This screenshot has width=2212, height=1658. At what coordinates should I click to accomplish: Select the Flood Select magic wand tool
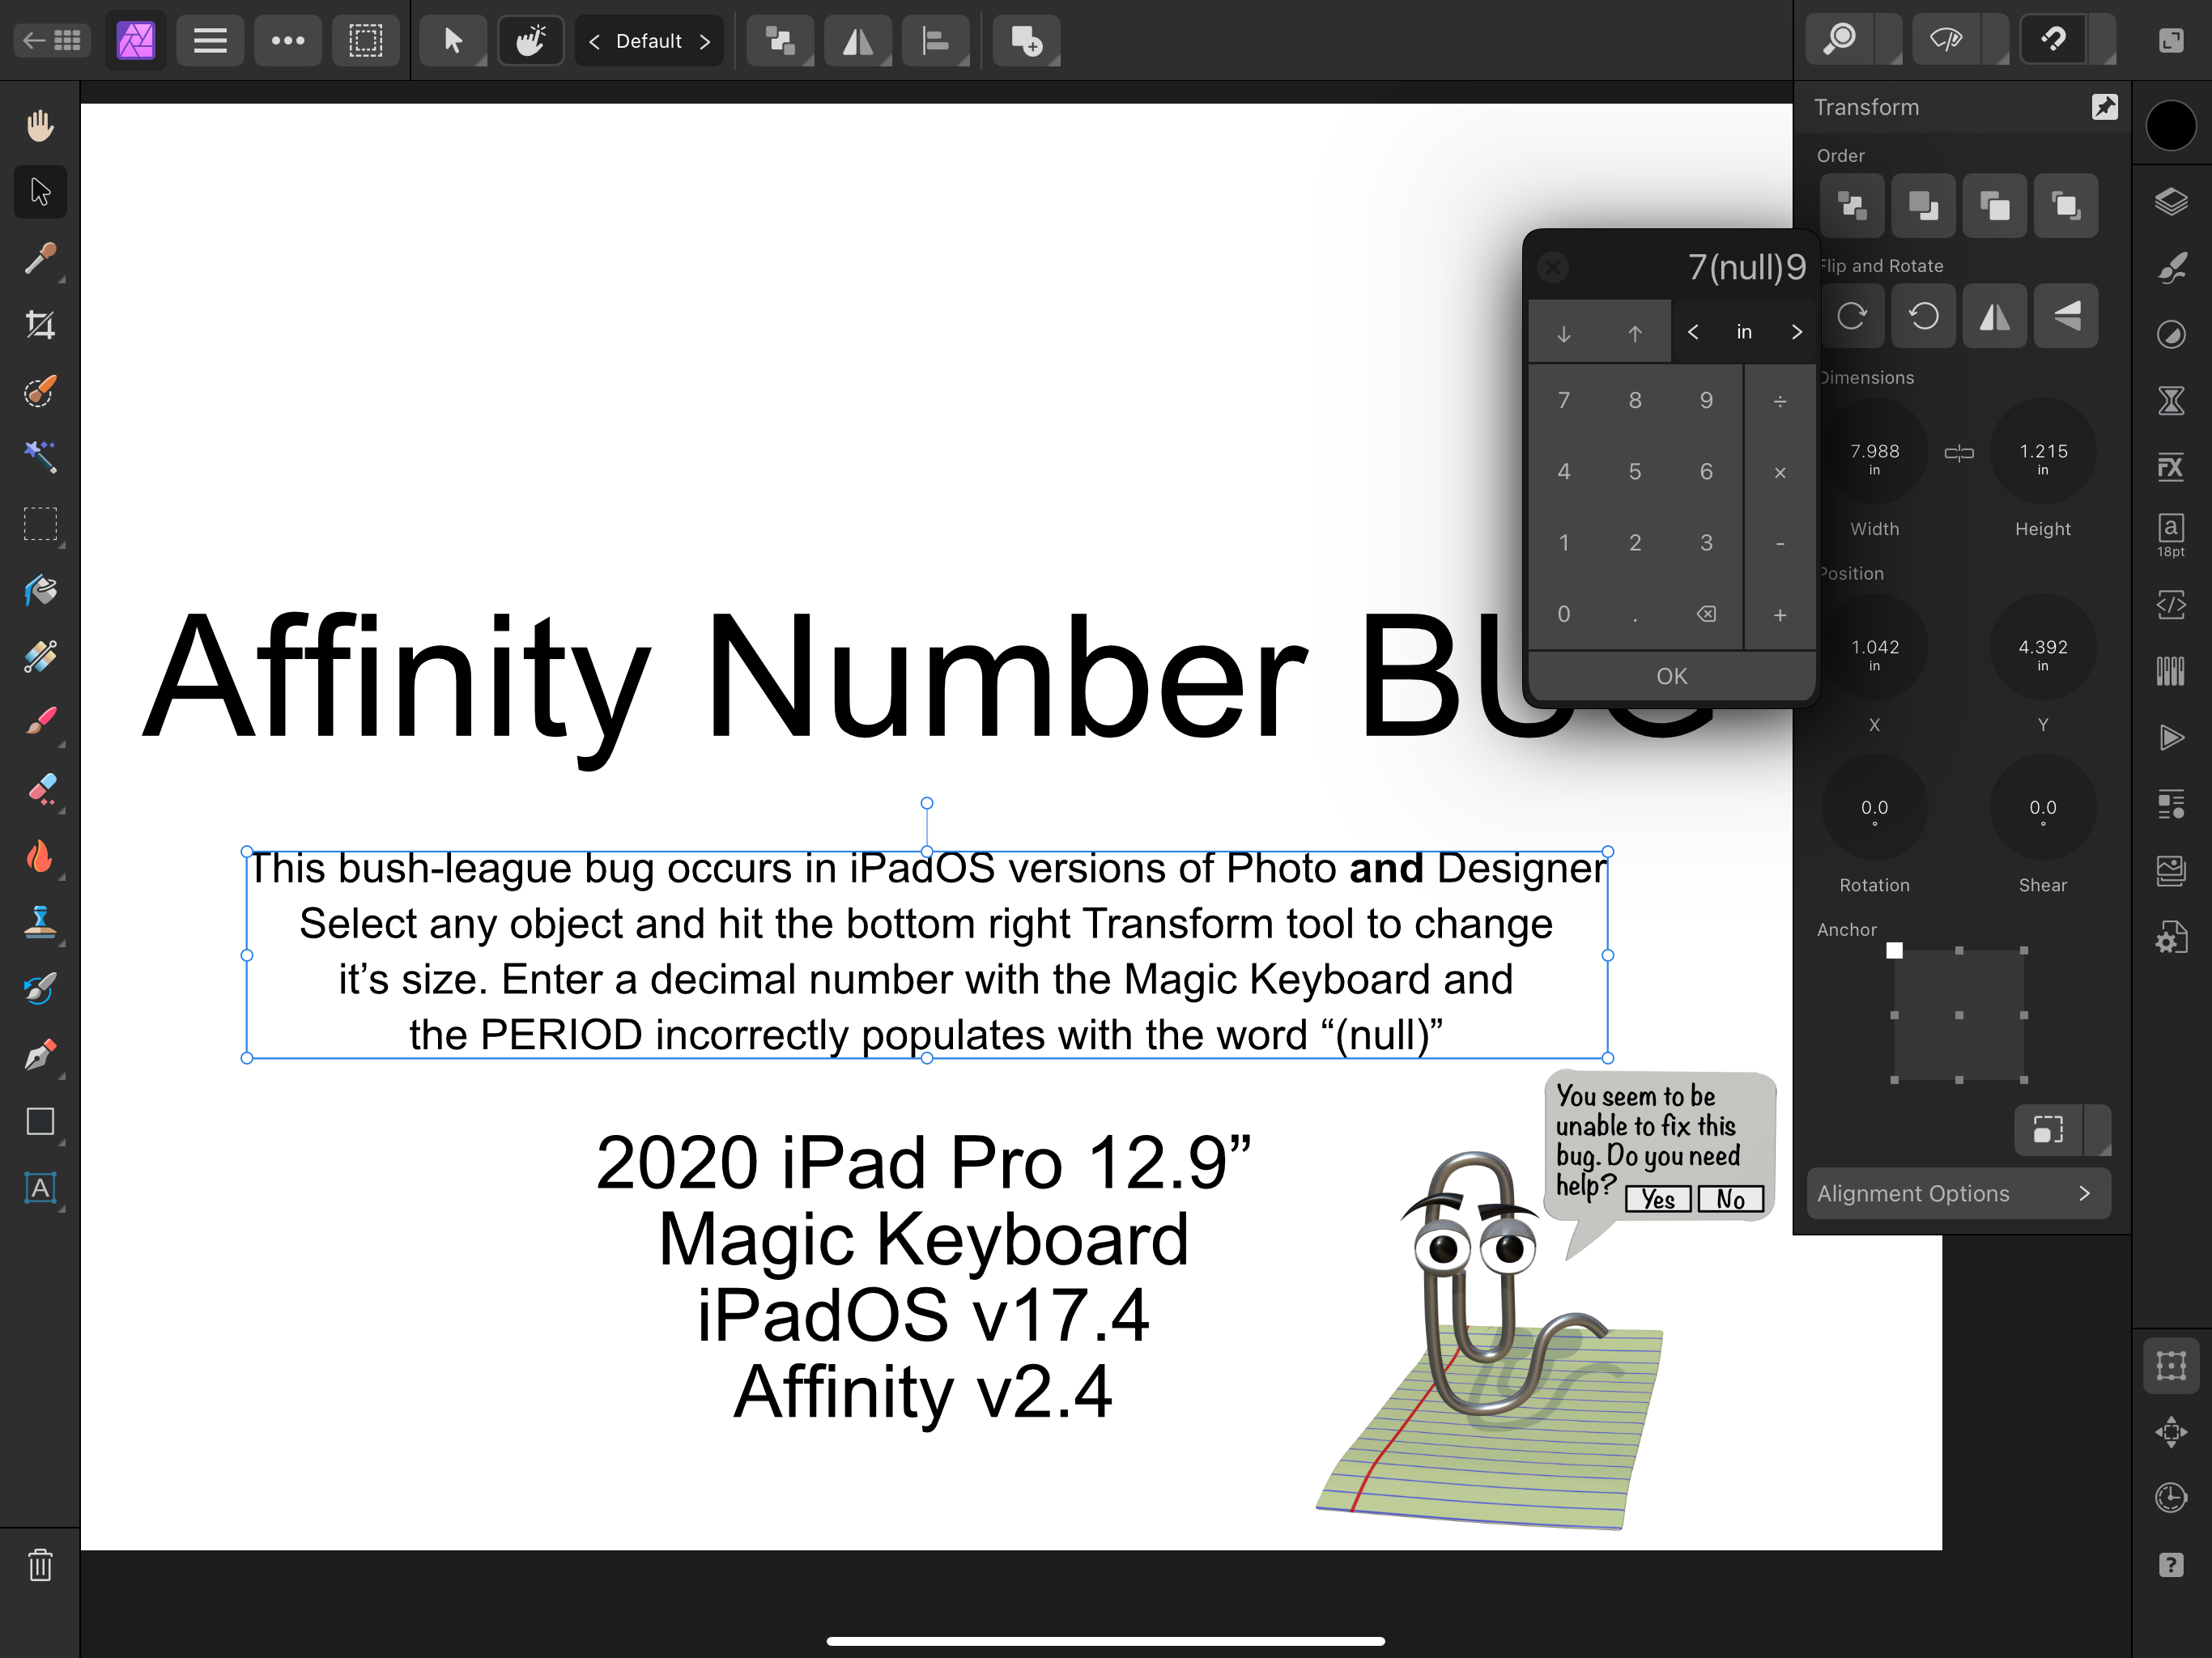[x=40, y=457]
